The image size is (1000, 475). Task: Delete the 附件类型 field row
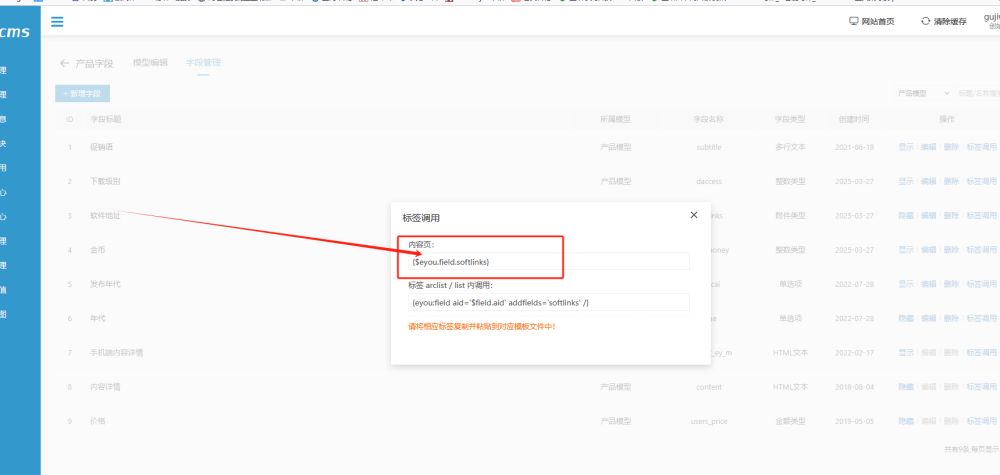951,216
